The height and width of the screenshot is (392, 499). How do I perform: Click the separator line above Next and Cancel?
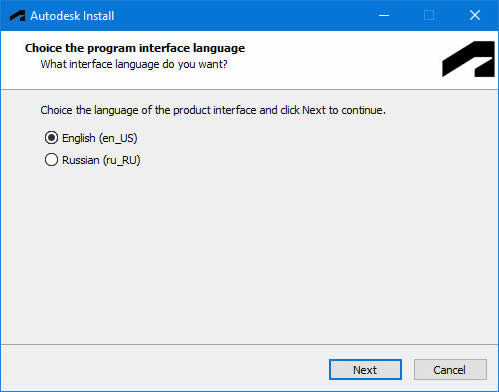[249, 344]
